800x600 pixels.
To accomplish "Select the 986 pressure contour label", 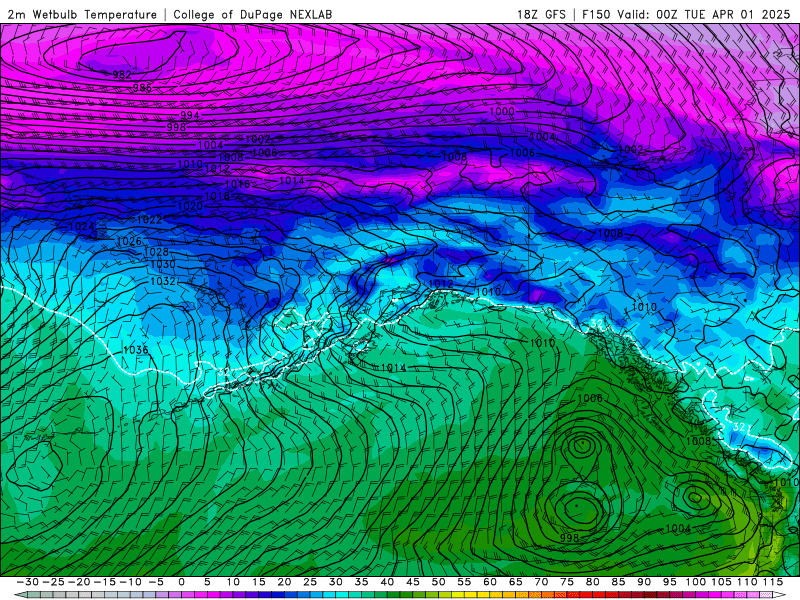I will pyautogui.click(x=142, y=88).
